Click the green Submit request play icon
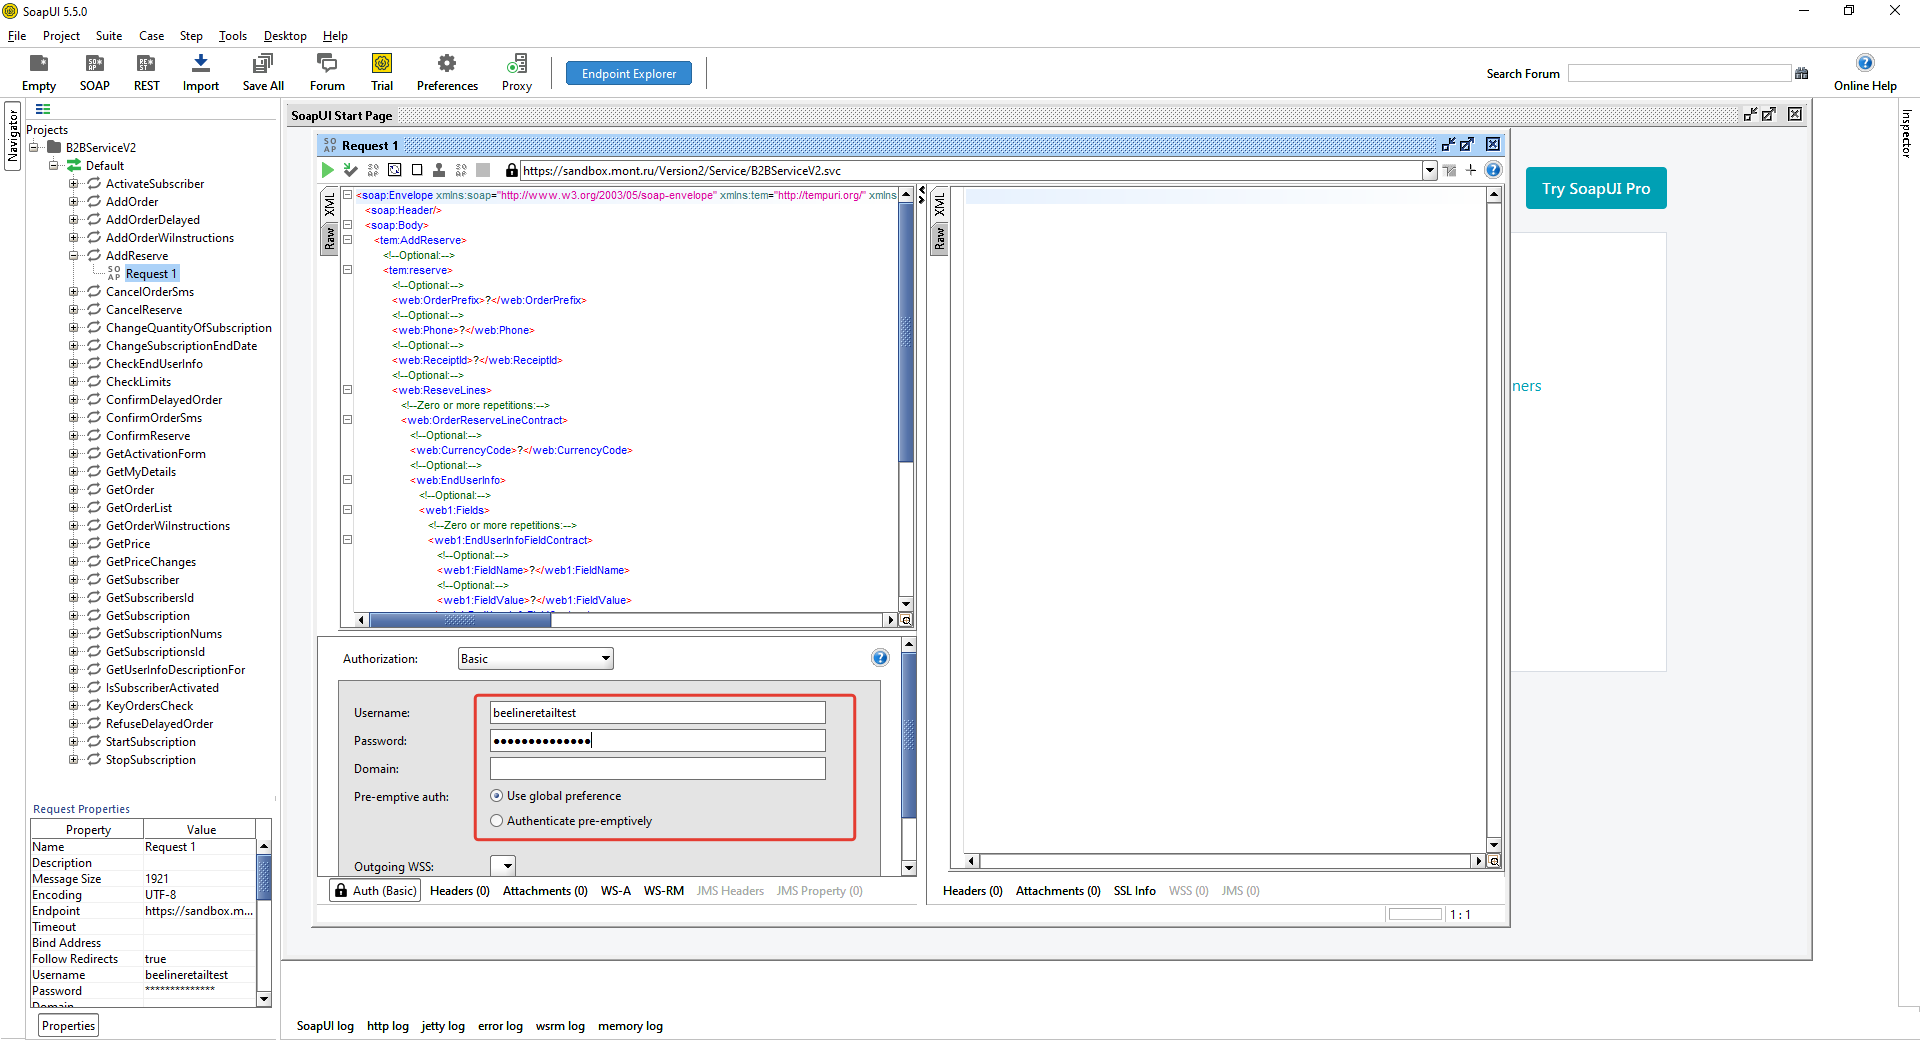The image size is (1920, 1040). (x=328, y=170)
